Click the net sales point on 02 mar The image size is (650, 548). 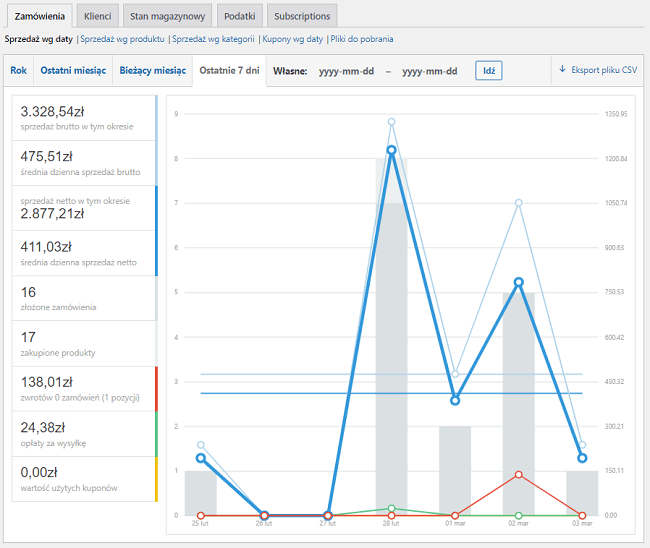pyautogui.click(x=519, y=282)
